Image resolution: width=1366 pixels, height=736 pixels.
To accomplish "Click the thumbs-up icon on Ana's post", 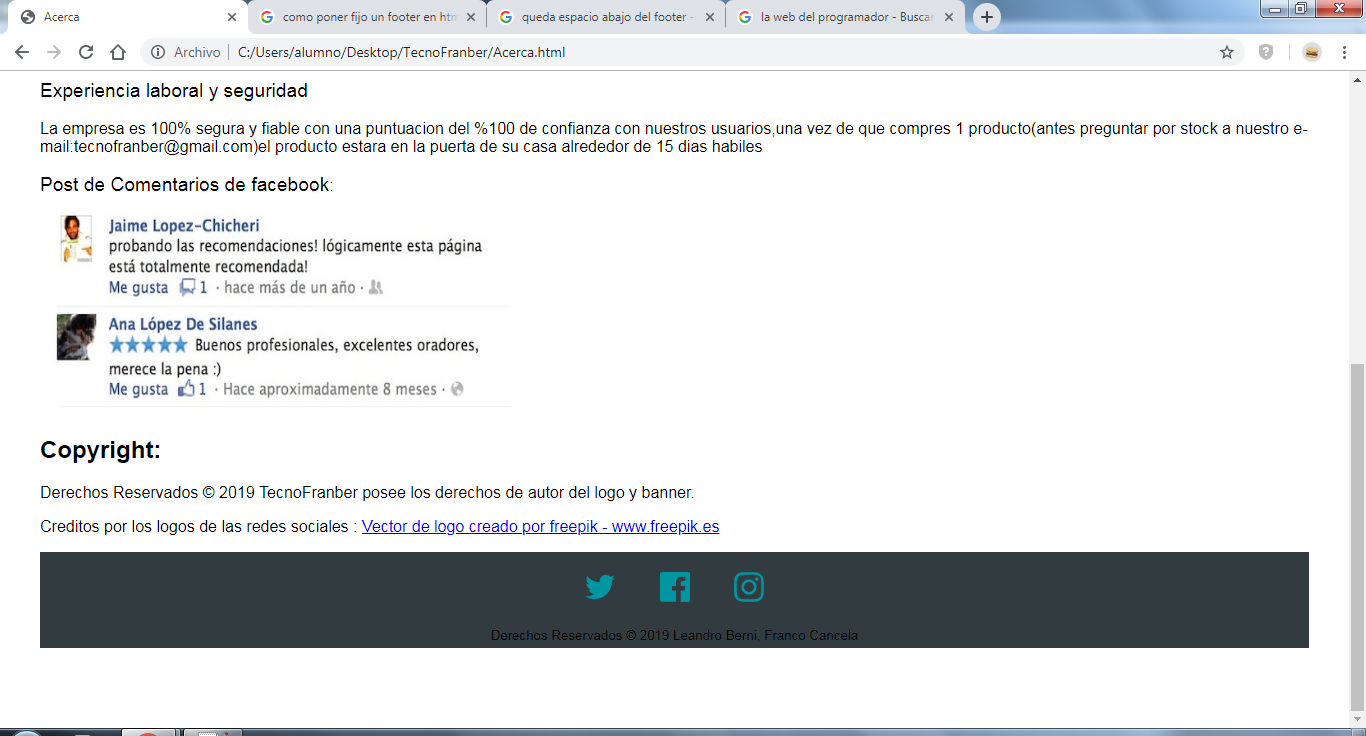I will coord(186,389).
